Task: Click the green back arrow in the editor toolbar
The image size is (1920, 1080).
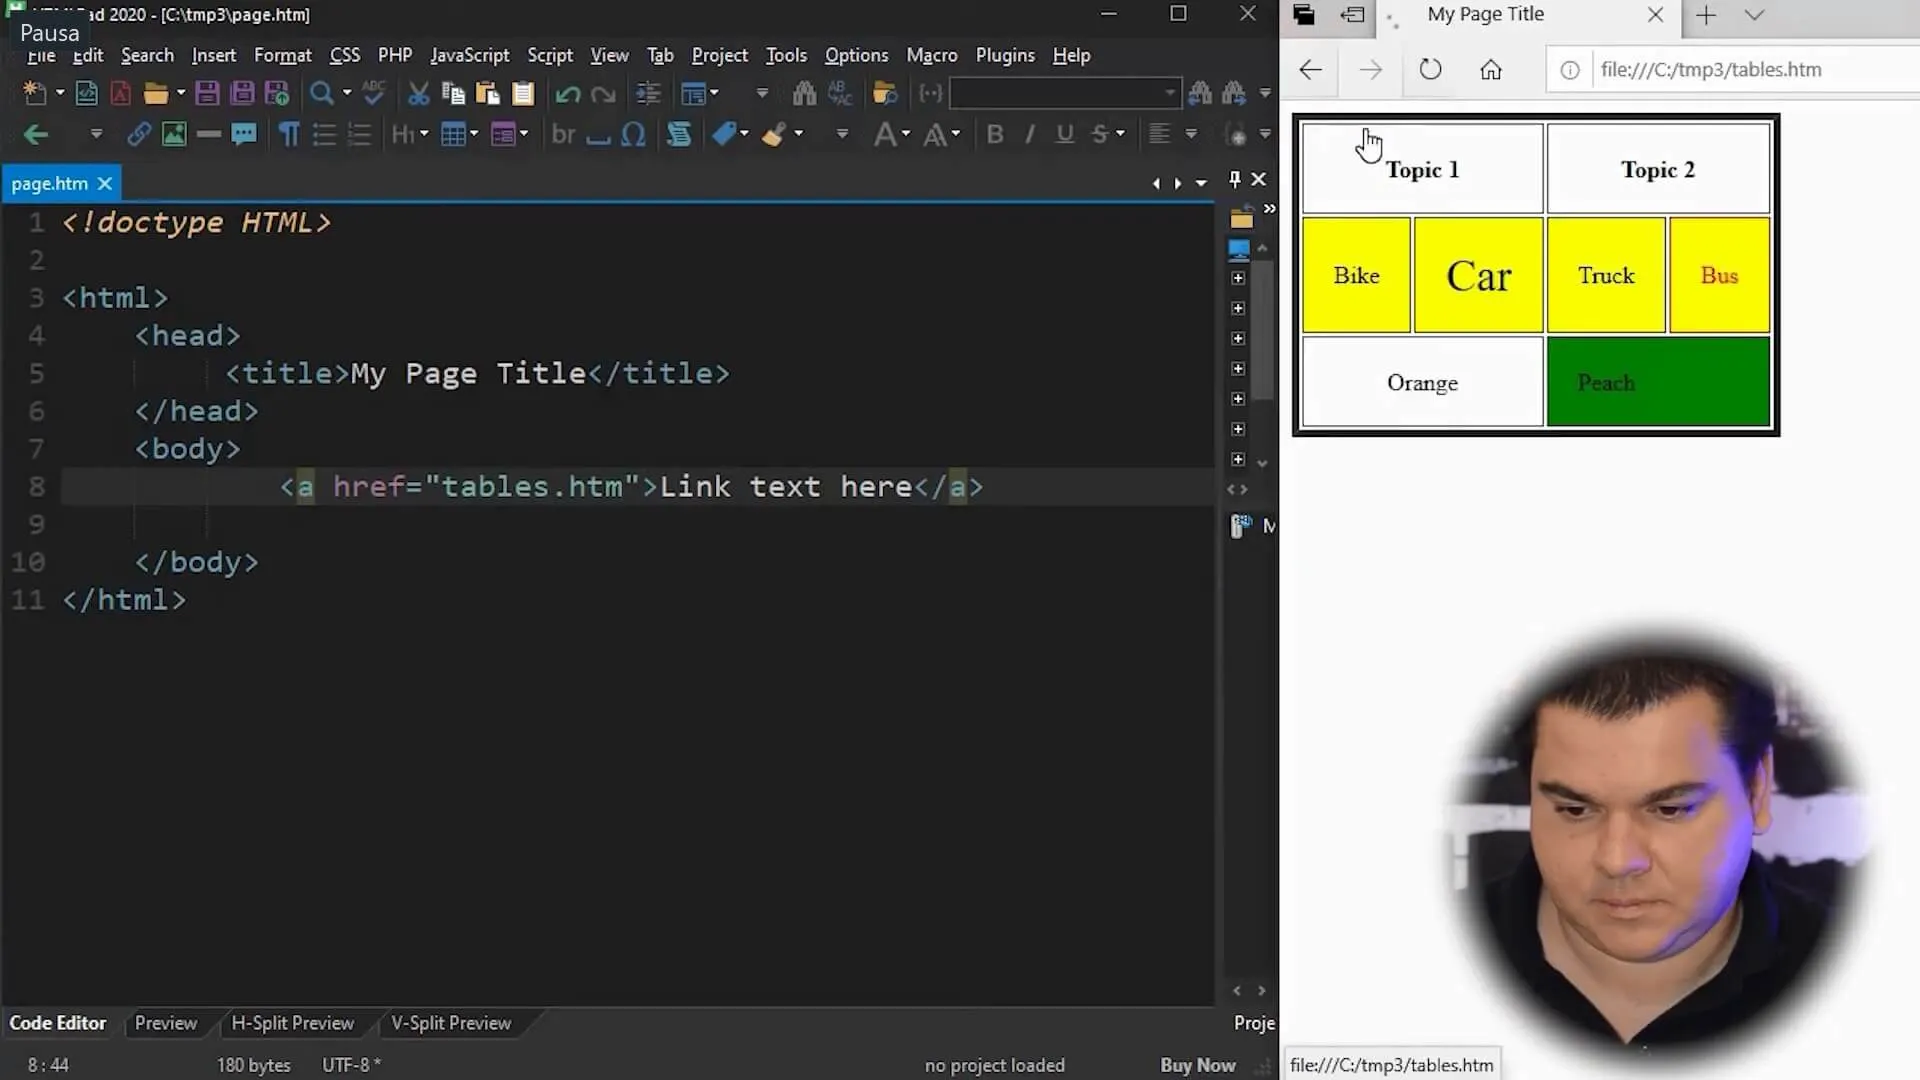Action: (x=36, y=134)
